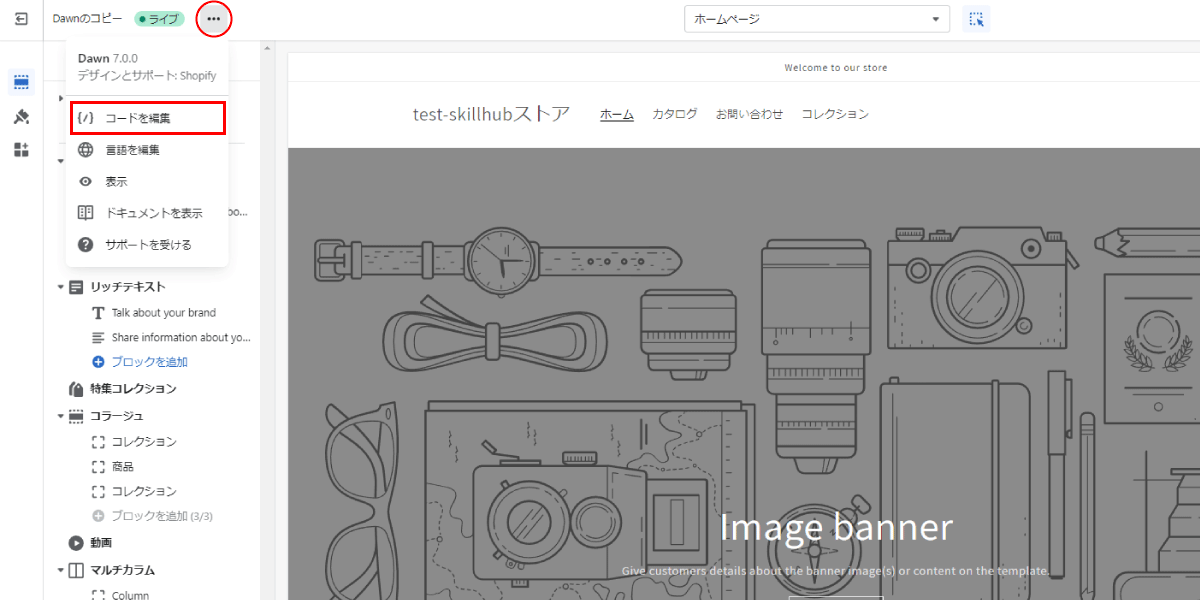Select 言語を編集 from the menu
This screenshot has width=1200, height=600.
pos(147,150)
